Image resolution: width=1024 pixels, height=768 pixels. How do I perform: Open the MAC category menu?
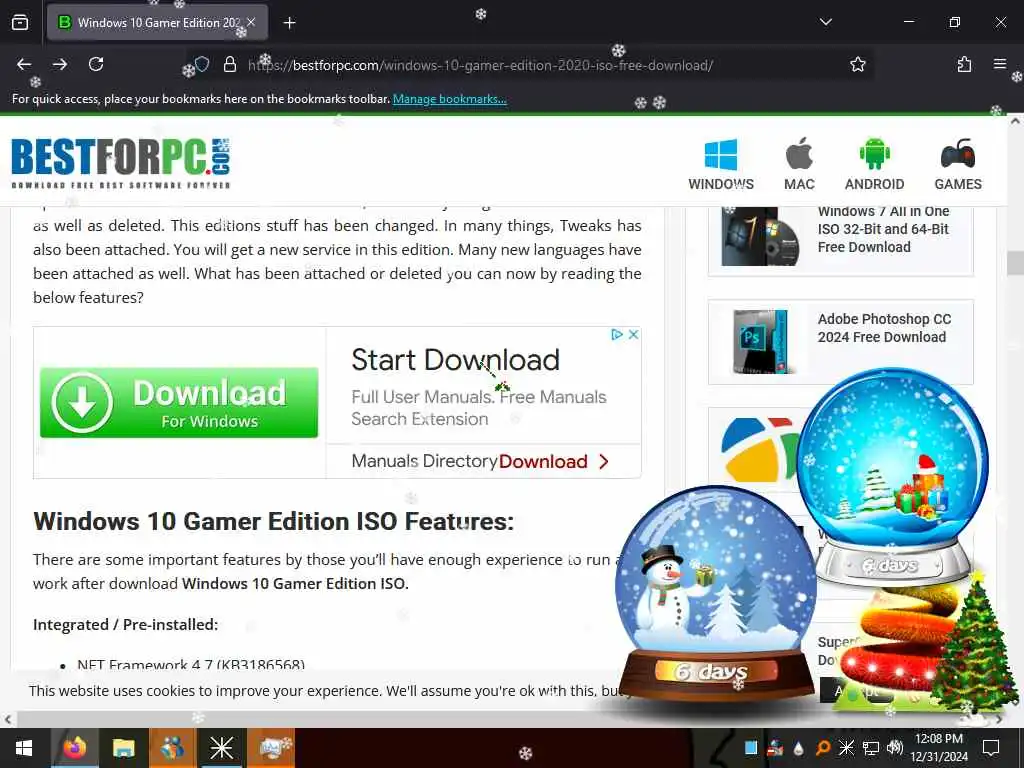(799, 165)
